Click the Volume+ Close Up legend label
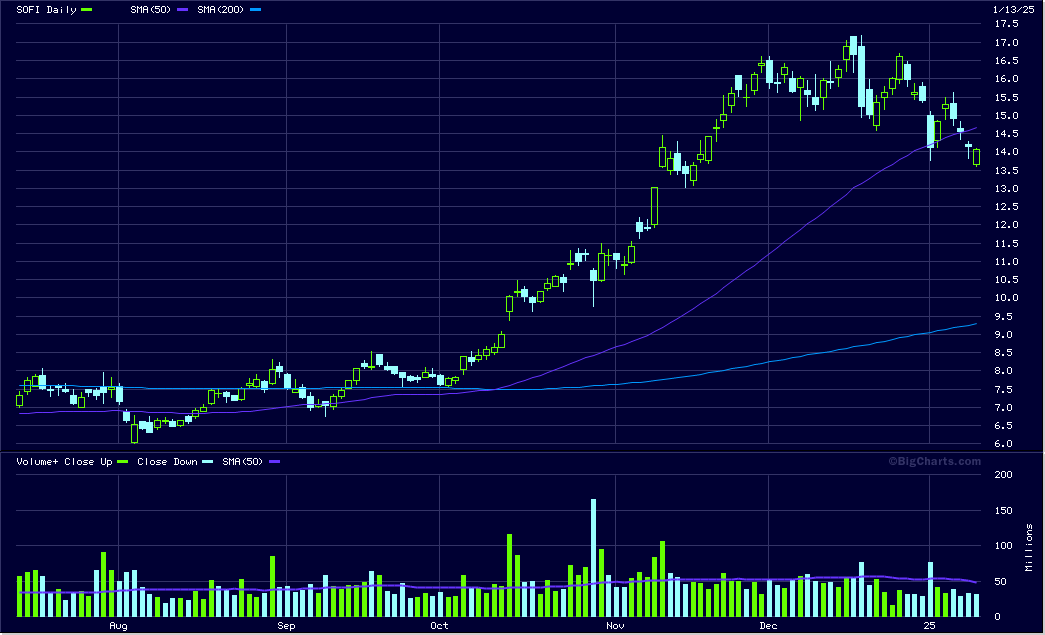 [64, 462]
